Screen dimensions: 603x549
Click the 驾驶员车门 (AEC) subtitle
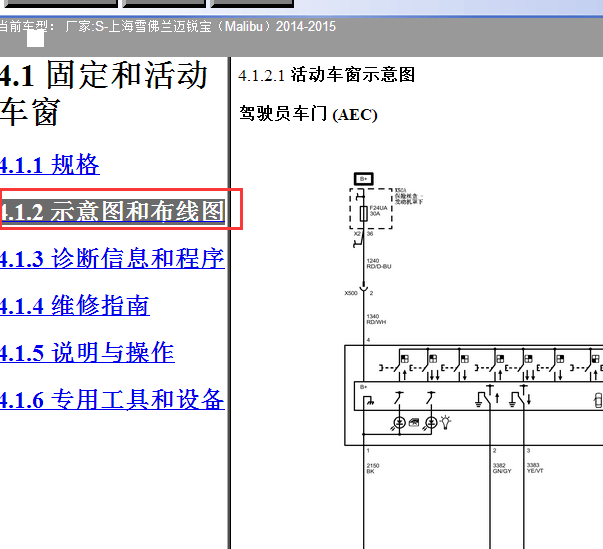pyautogui.click(x=308, y=114)
